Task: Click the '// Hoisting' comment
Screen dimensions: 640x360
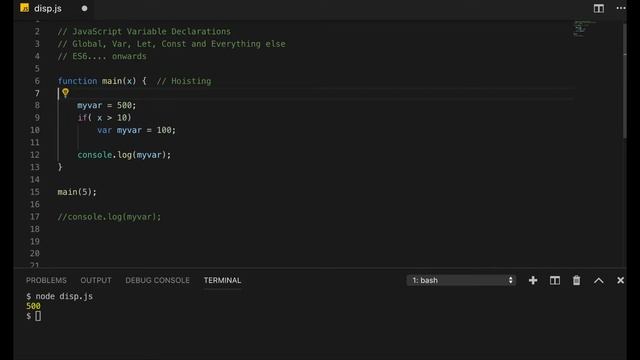Action: [x=184, y=81]
